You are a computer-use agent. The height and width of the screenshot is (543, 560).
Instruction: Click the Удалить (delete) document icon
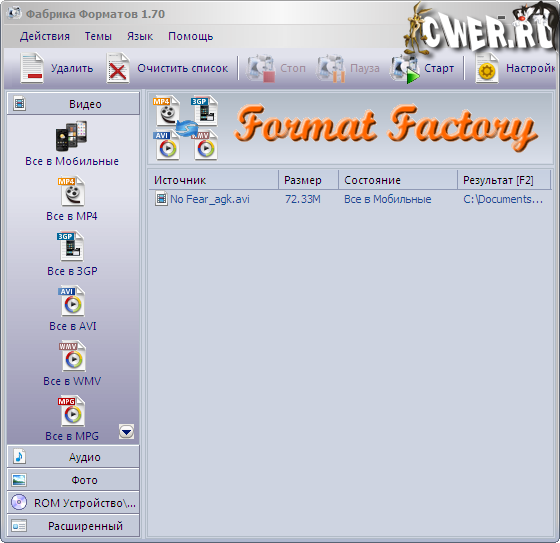point(32,68)
